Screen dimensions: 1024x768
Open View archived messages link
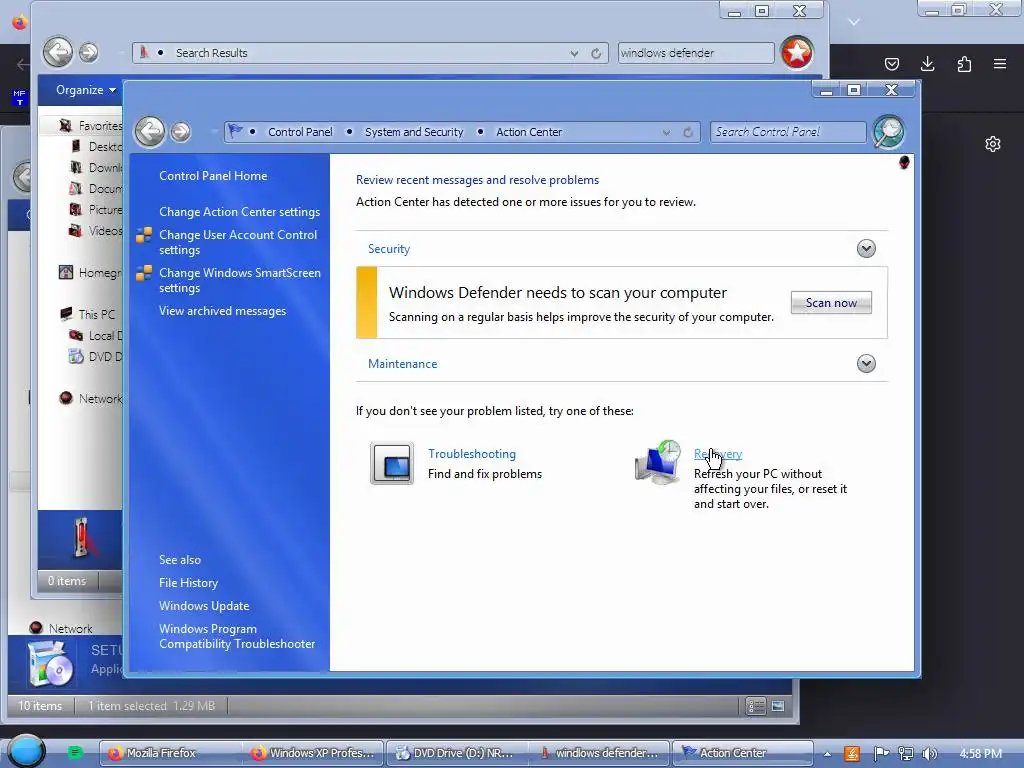(222, 311)
